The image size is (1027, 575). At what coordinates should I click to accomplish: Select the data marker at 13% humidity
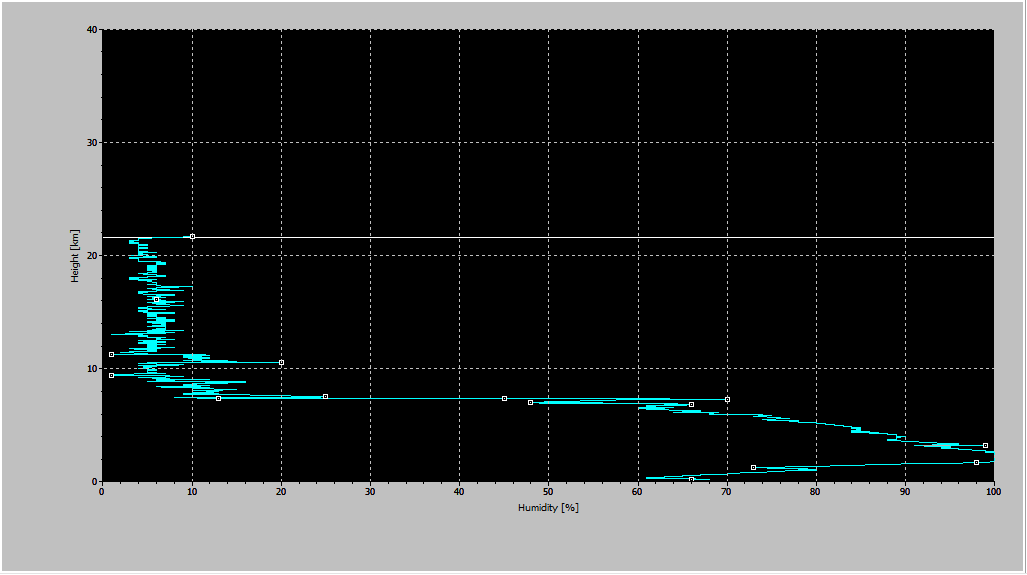click(x=218, y=398)
